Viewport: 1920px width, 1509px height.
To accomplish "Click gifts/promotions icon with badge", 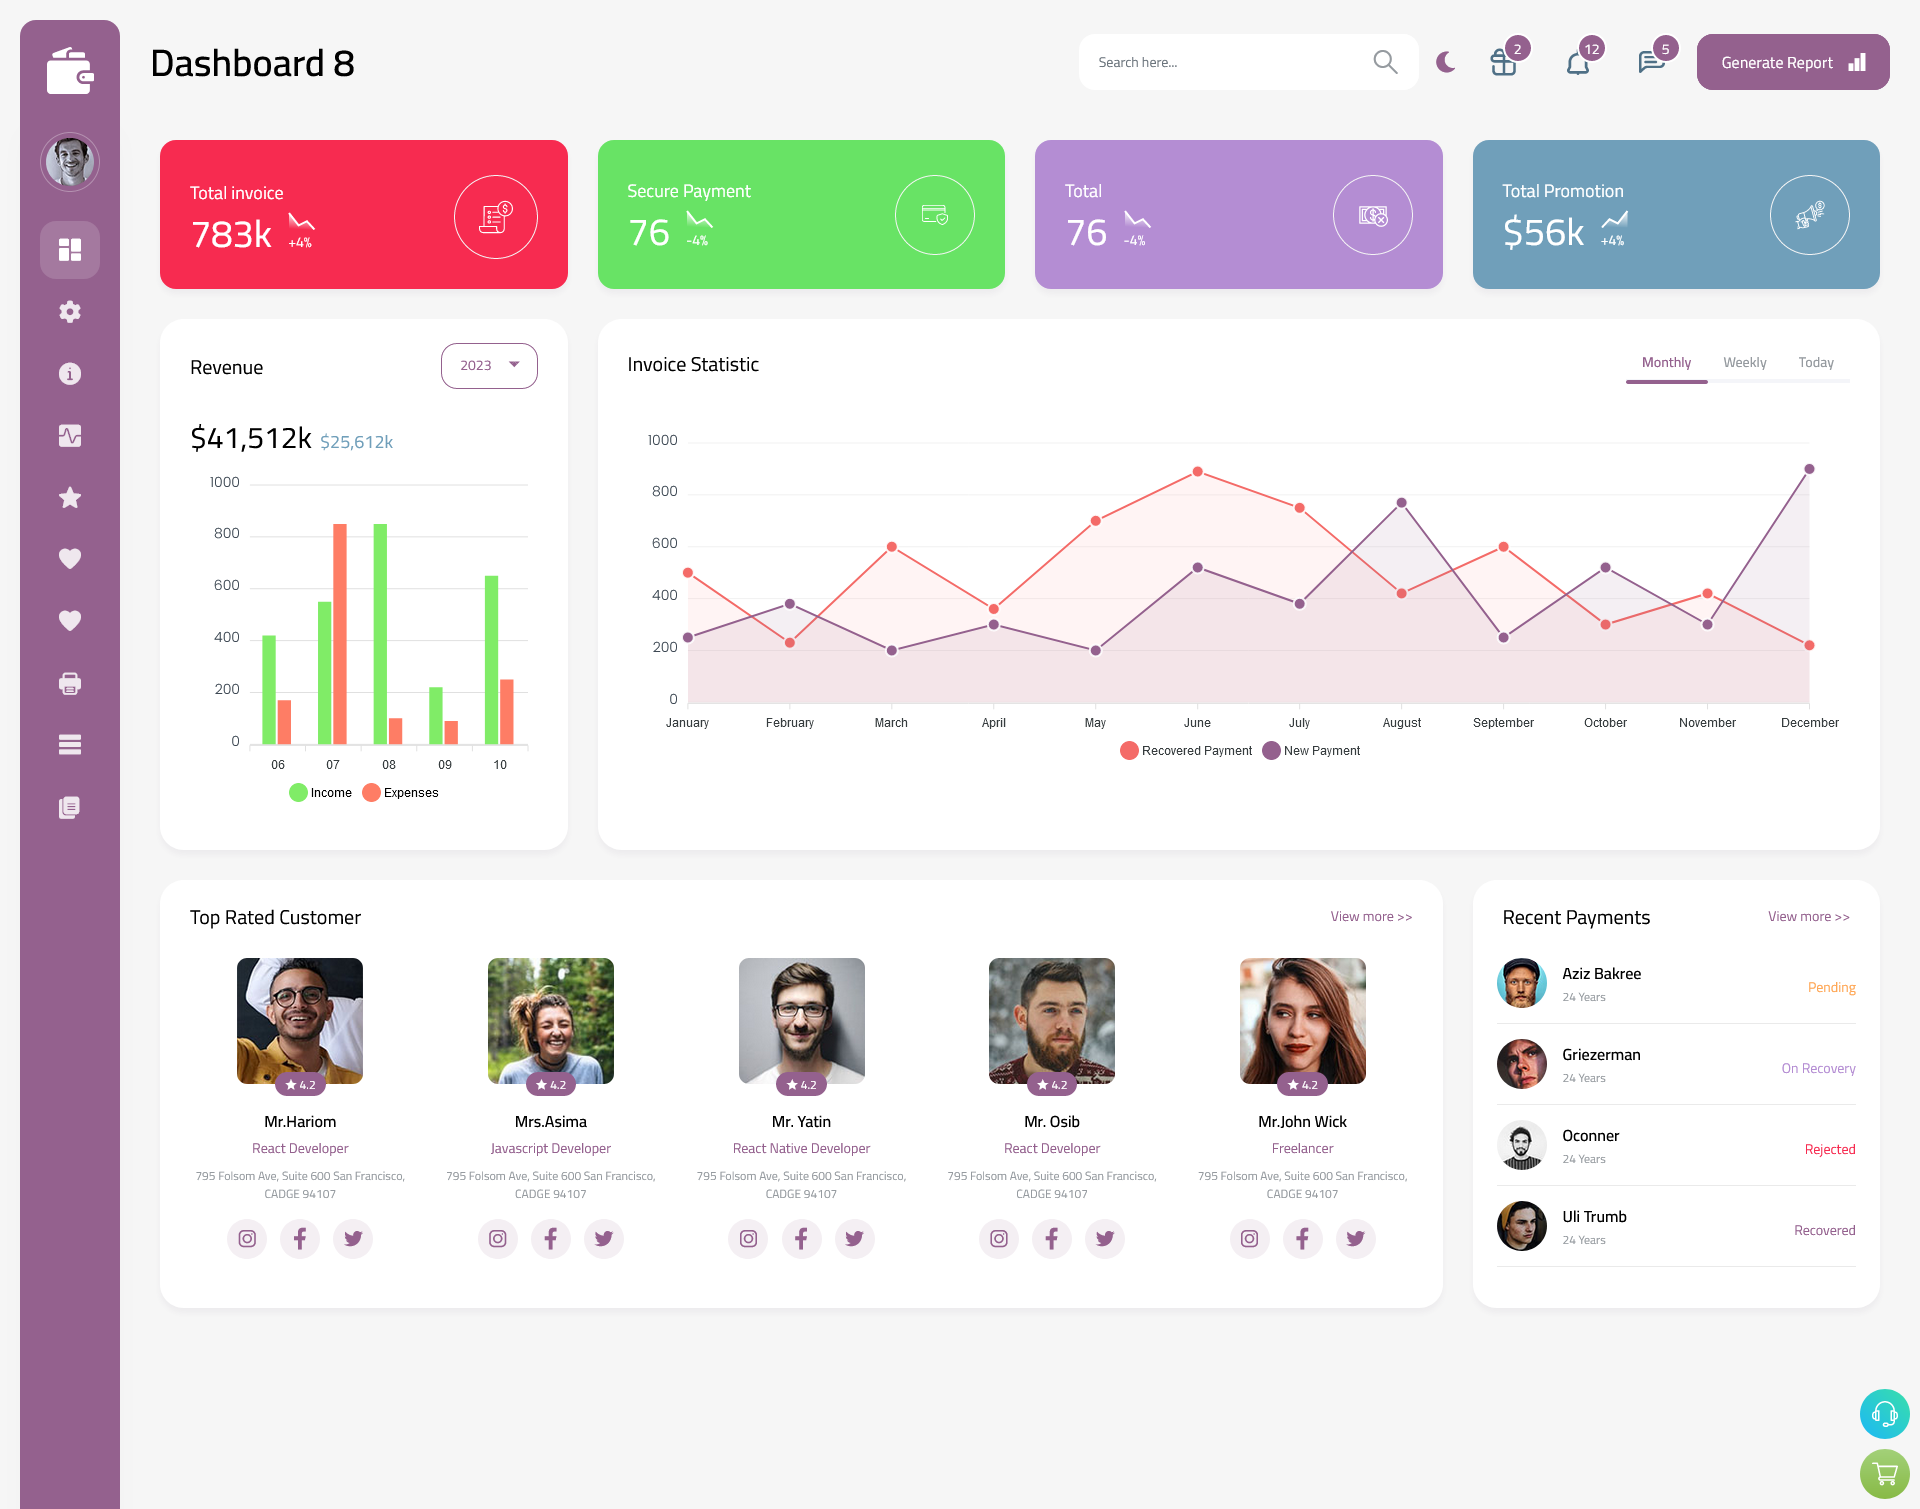I will tap(1502, 62).
